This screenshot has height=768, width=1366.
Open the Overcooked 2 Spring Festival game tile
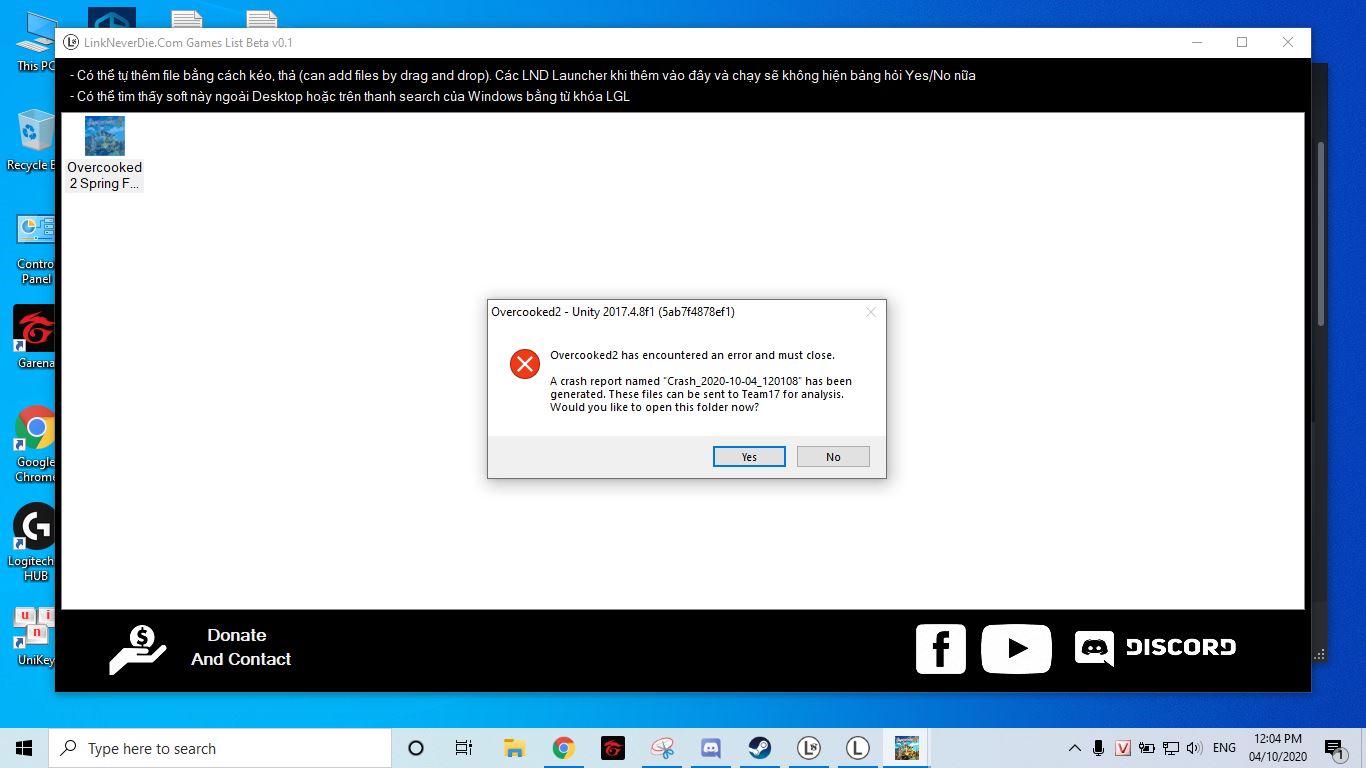point(104,153)
